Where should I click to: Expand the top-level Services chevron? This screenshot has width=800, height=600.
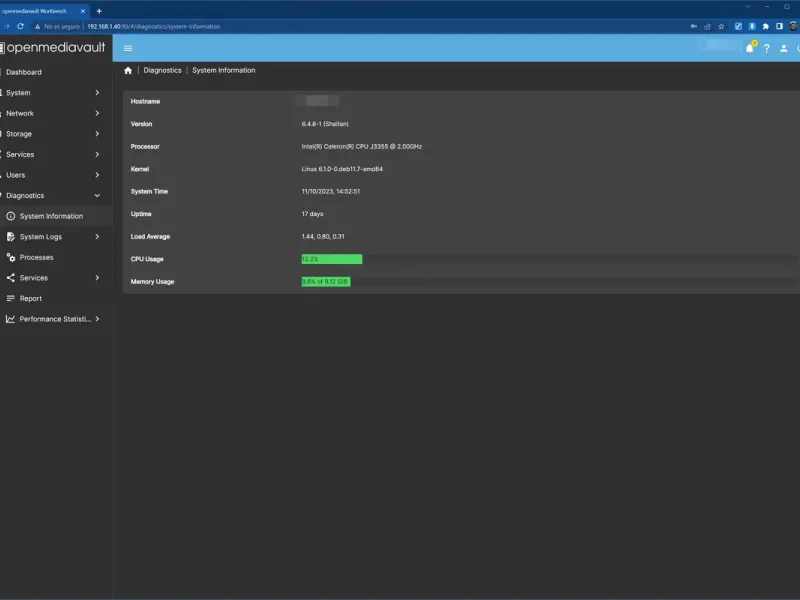coord(97,155)
